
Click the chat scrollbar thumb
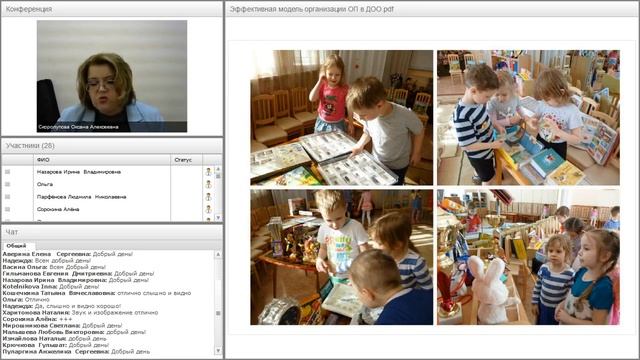pyautogui.click(x=218, y=313)
